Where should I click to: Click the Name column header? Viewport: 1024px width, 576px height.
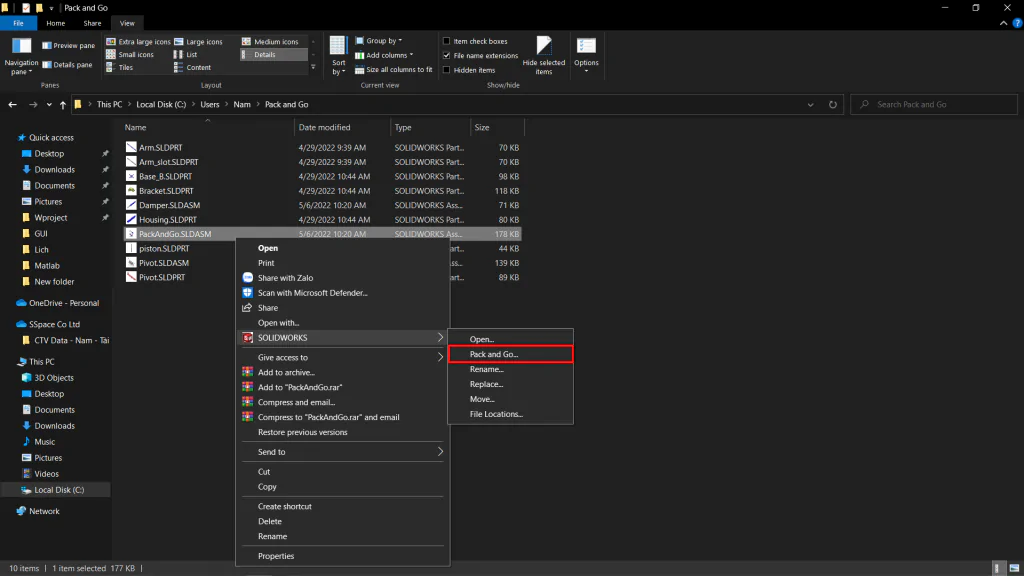(x=208, y=127)
